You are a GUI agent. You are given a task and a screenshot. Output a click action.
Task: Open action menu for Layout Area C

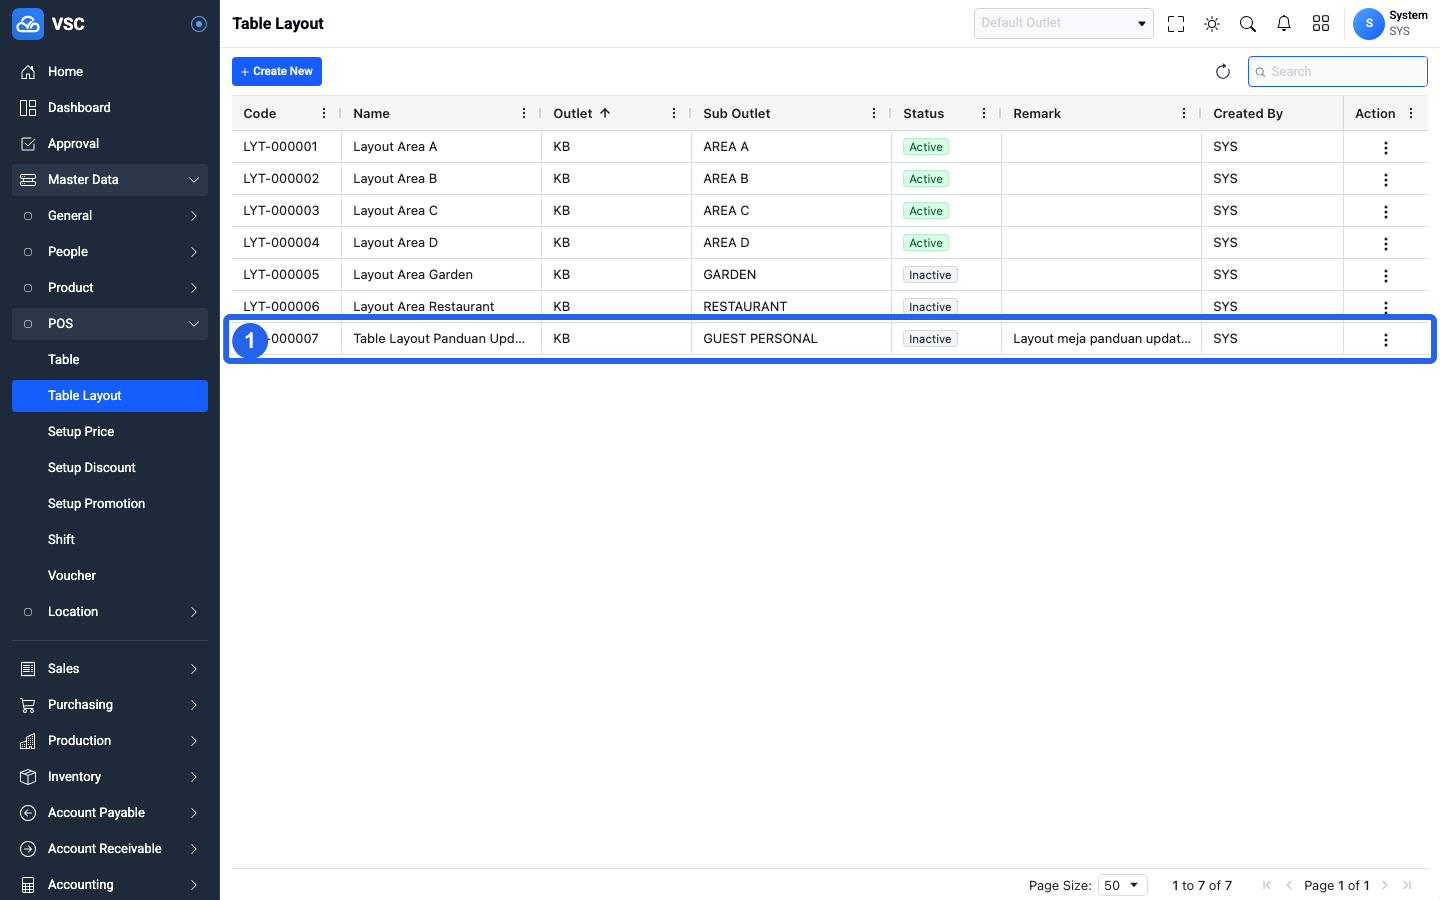point(1386,212)
